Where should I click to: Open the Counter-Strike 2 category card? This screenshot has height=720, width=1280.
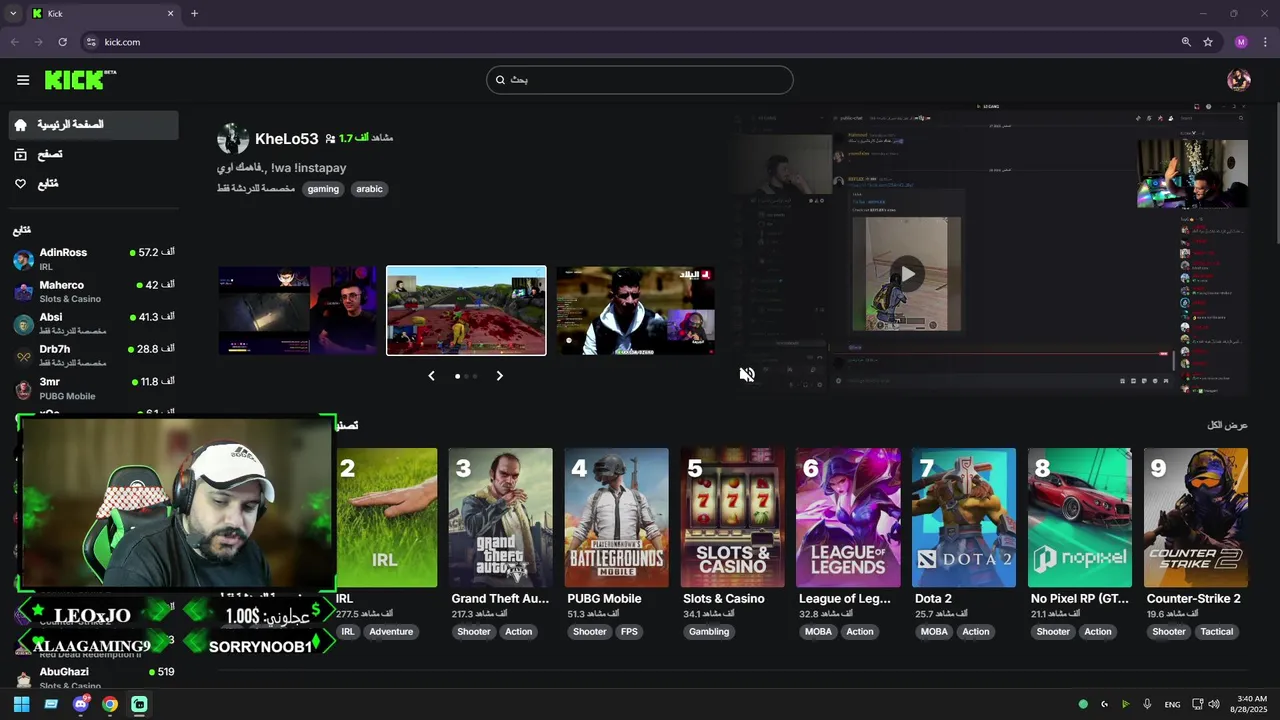tap(1196, 517)
